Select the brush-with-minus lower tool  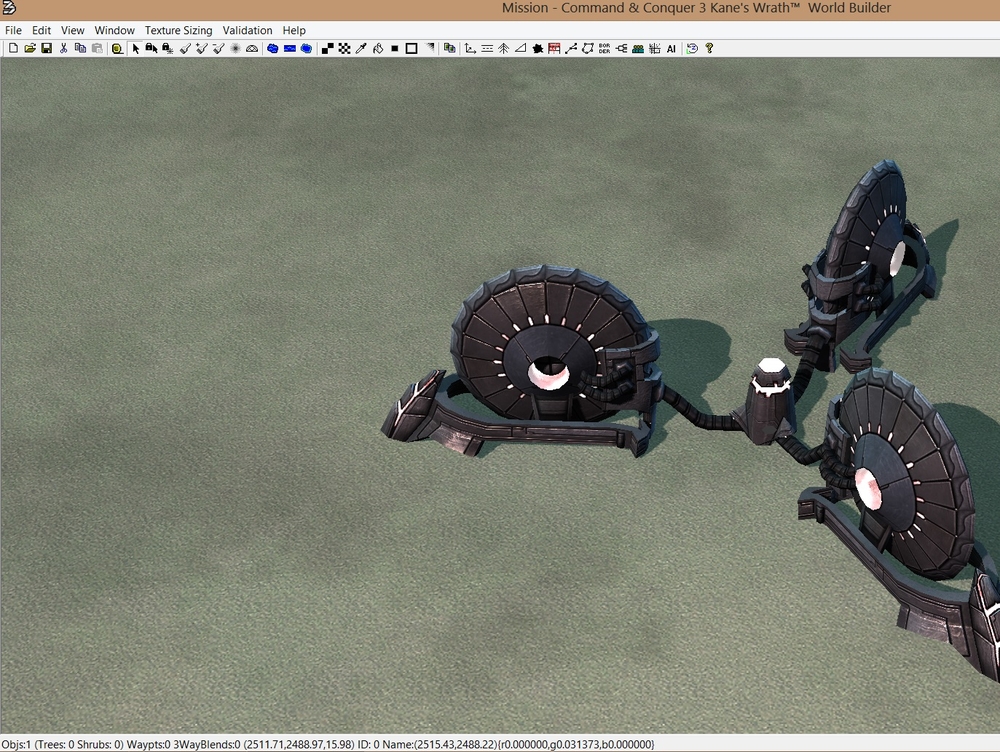(219, 48)
